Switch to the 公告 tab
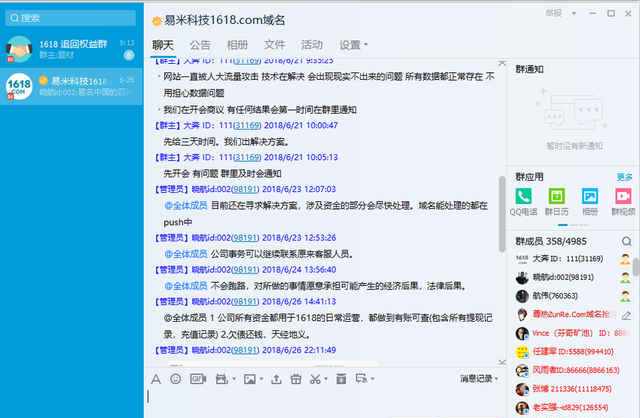640x418 pixels. point(200,45)
